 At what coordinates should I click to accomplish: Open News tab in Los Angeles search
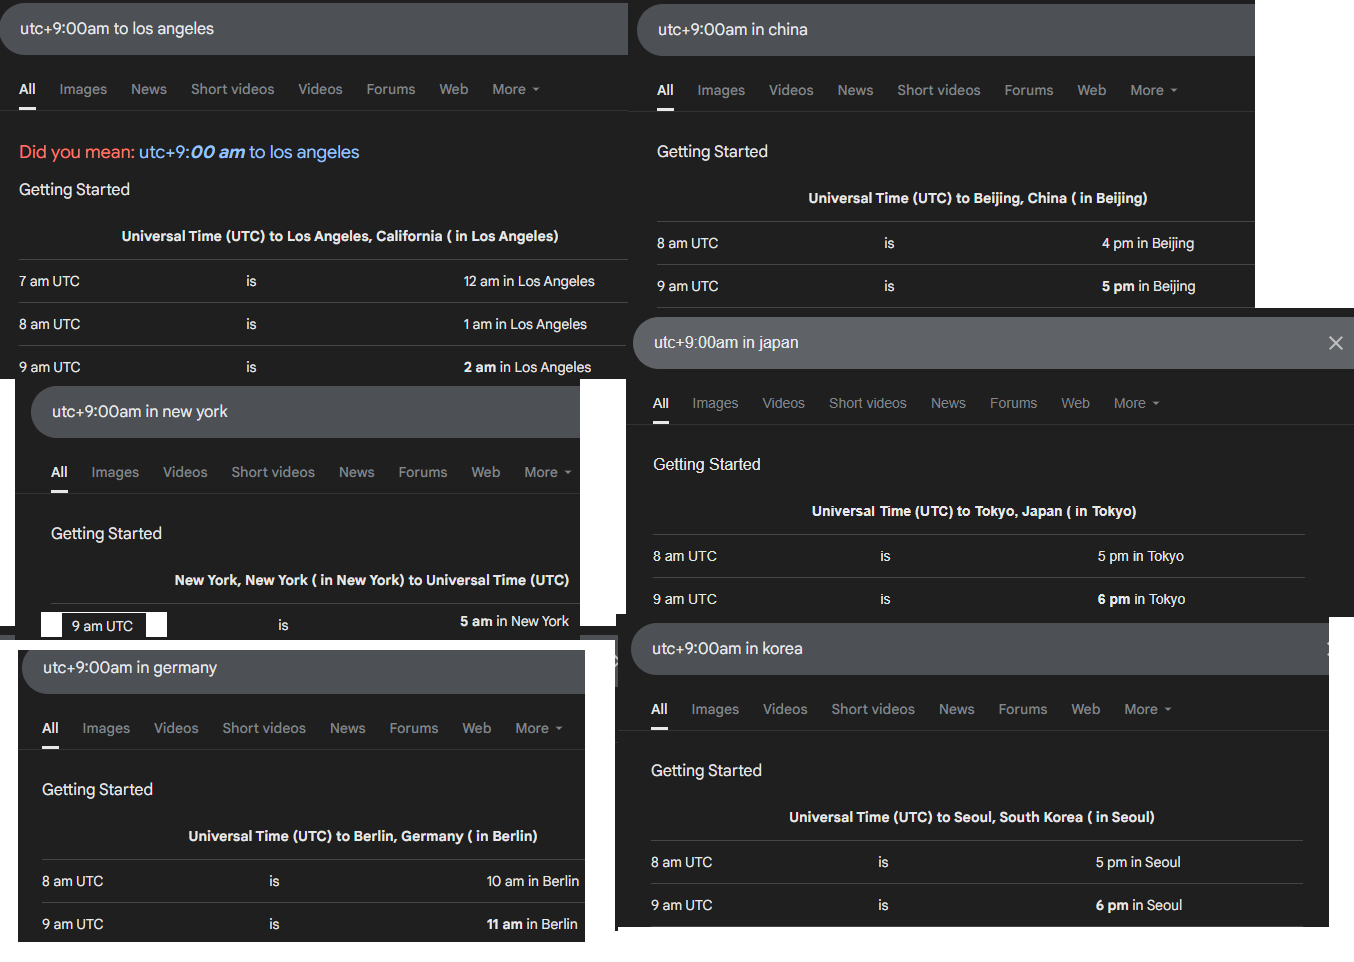point(149,89)
